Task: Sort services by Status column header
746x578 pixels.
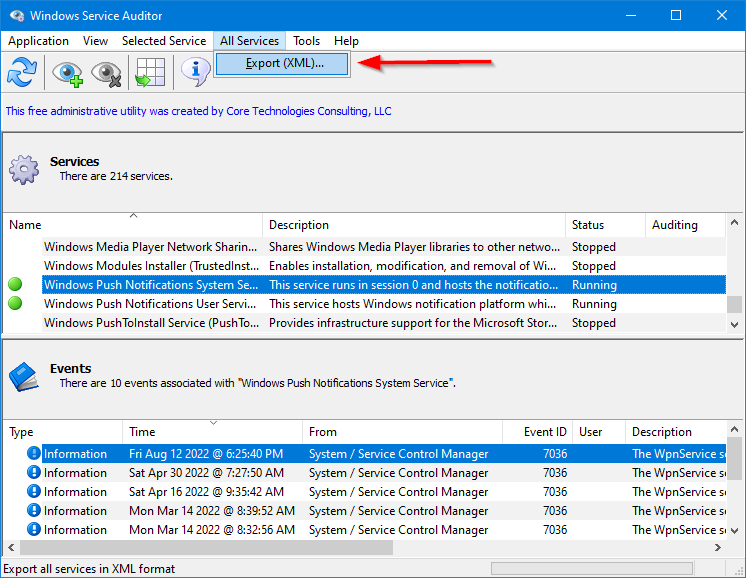Action: (606, 225)
